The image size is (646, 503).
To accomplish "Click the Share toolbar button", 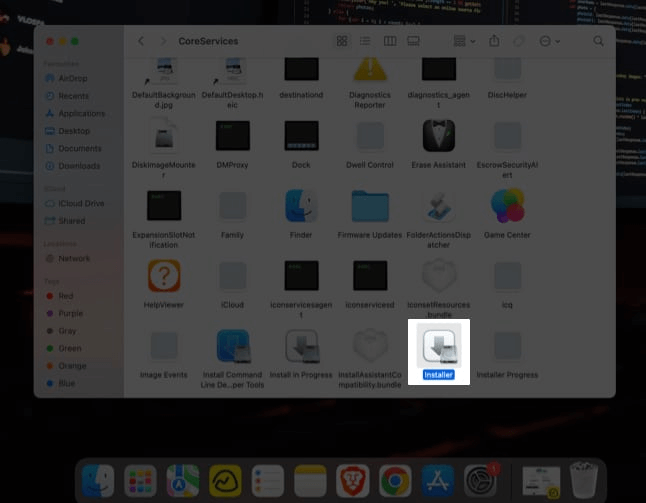I will click(x=494, y=40).
